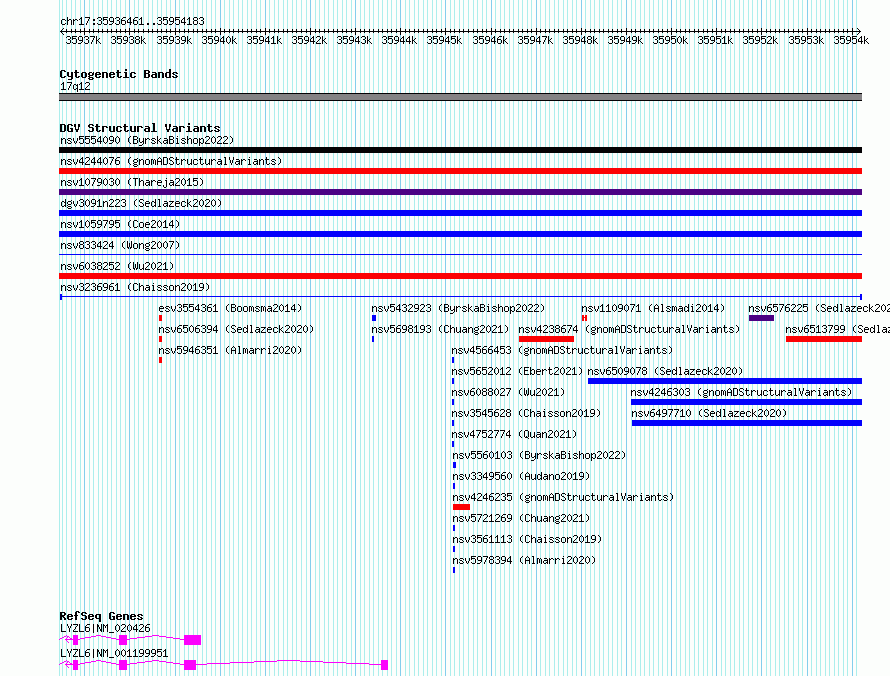Open nsv6088027 (Wu2021) variant label
The image size is (890, 676).
pyautogui.click(x=508, y=392)
